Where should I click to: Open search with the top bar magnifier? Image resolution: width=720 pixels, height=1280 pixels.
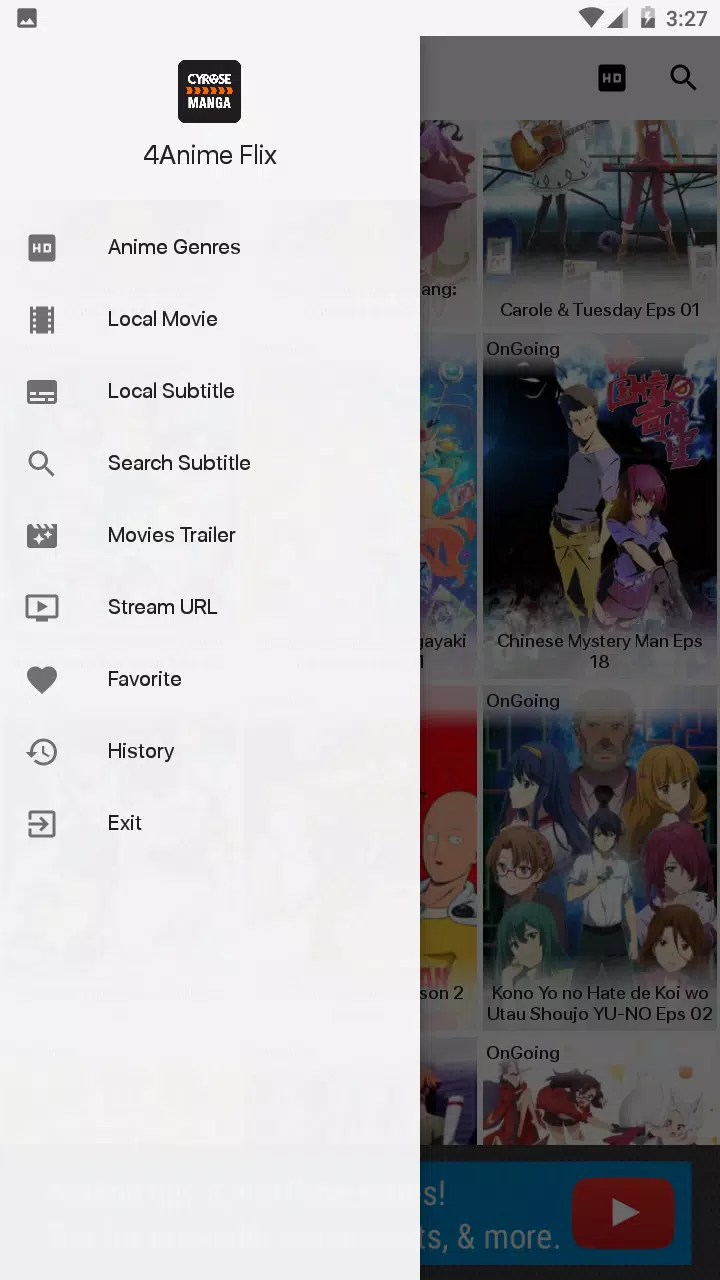pos(683,78)
